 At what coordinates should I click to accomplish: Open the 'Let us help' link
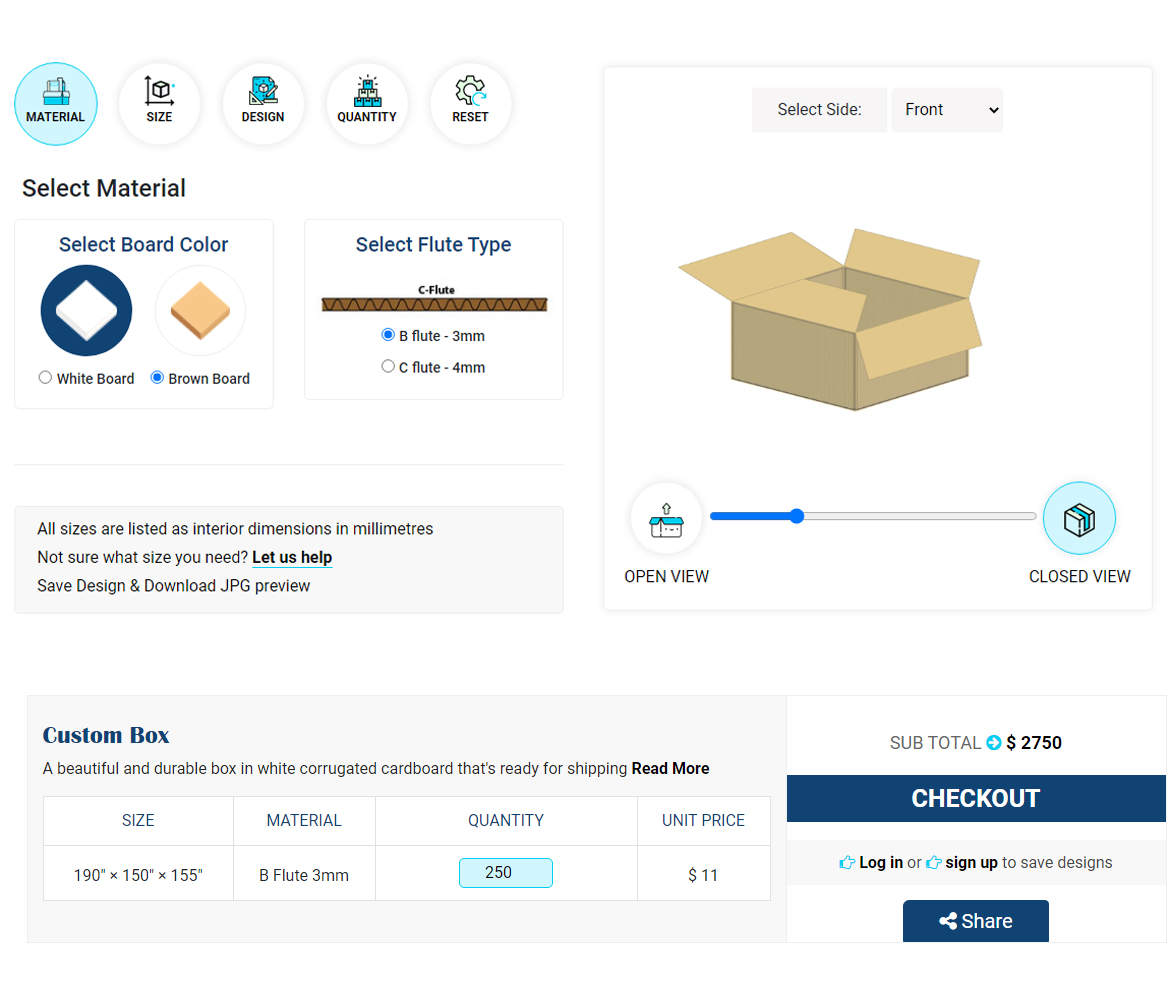[292, 557]
